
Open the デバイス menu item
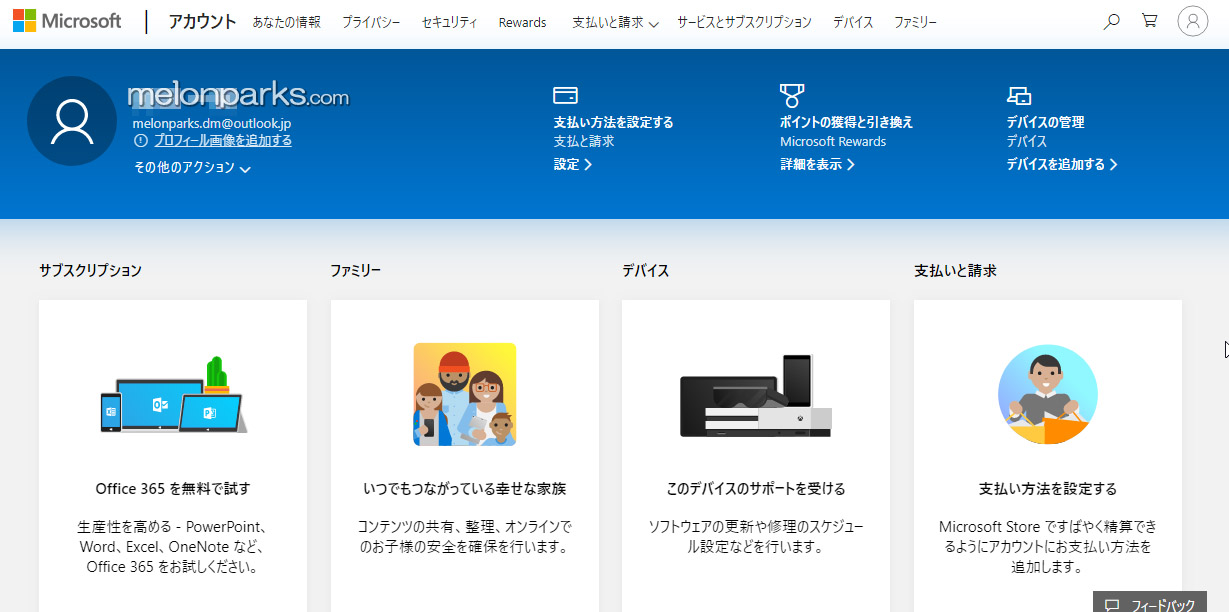pyautogui.click(x=853, y=22)
